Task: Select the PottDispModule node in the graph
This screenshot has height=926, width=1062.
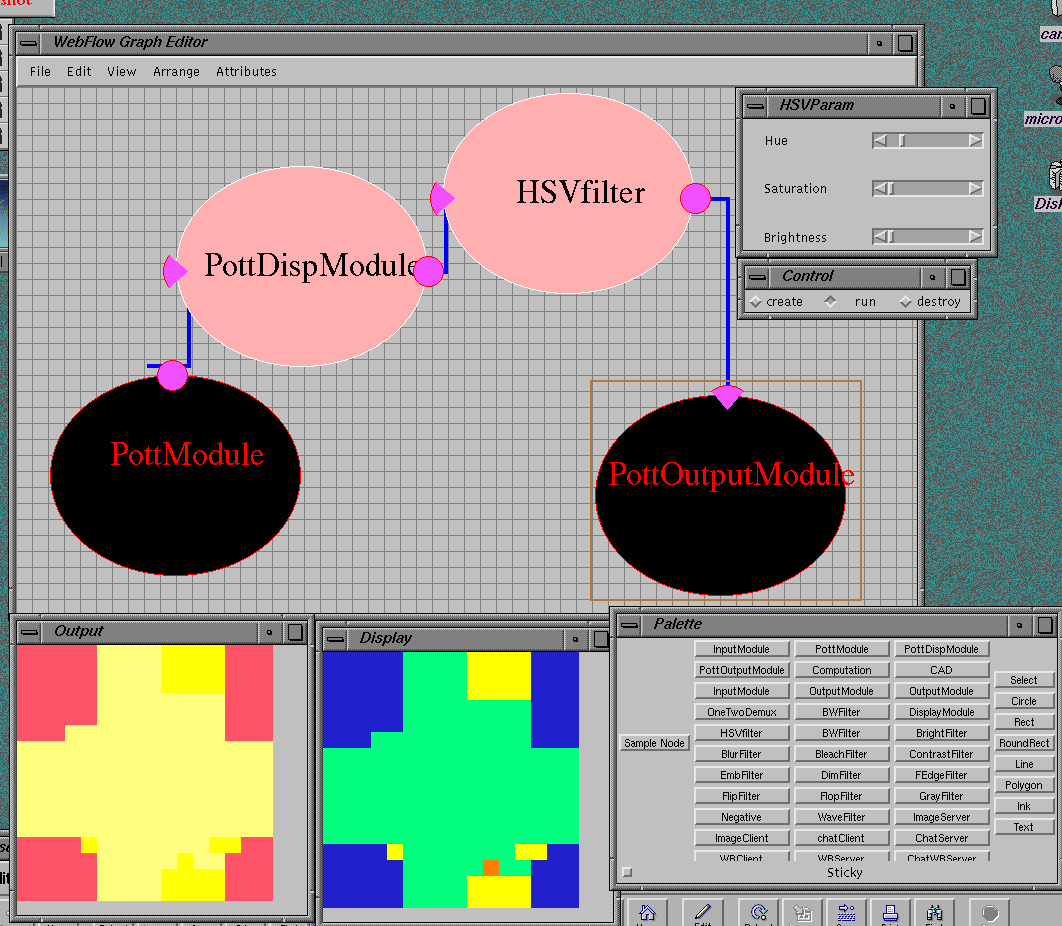Action: tap(302, 266)
